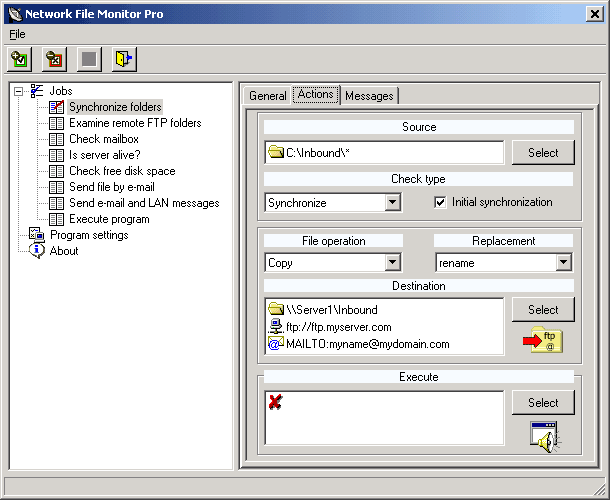Click the icon beside Check free disk space

click(x=56, y=171)
